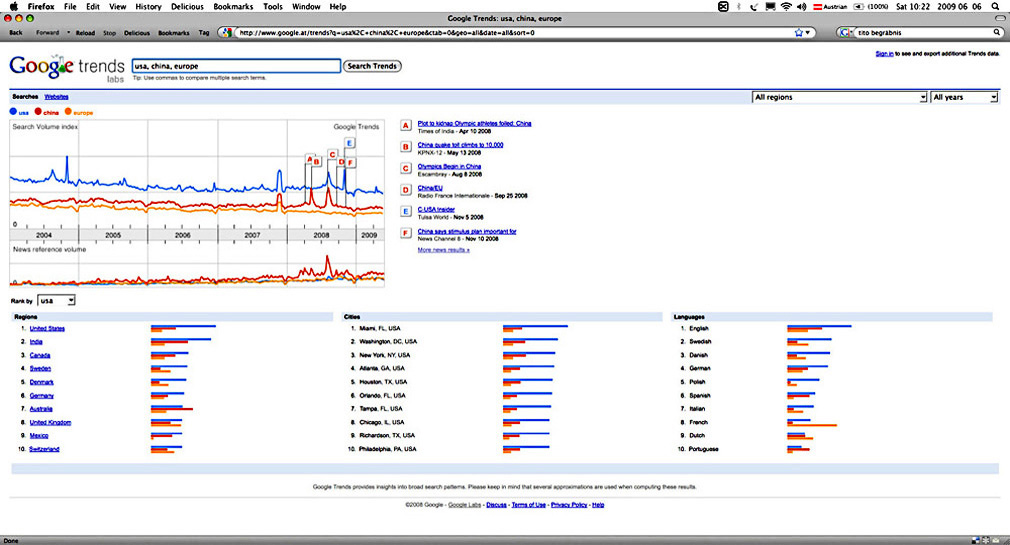
Task: Click marker E on the search volume chart
Action: click(349, 143)
